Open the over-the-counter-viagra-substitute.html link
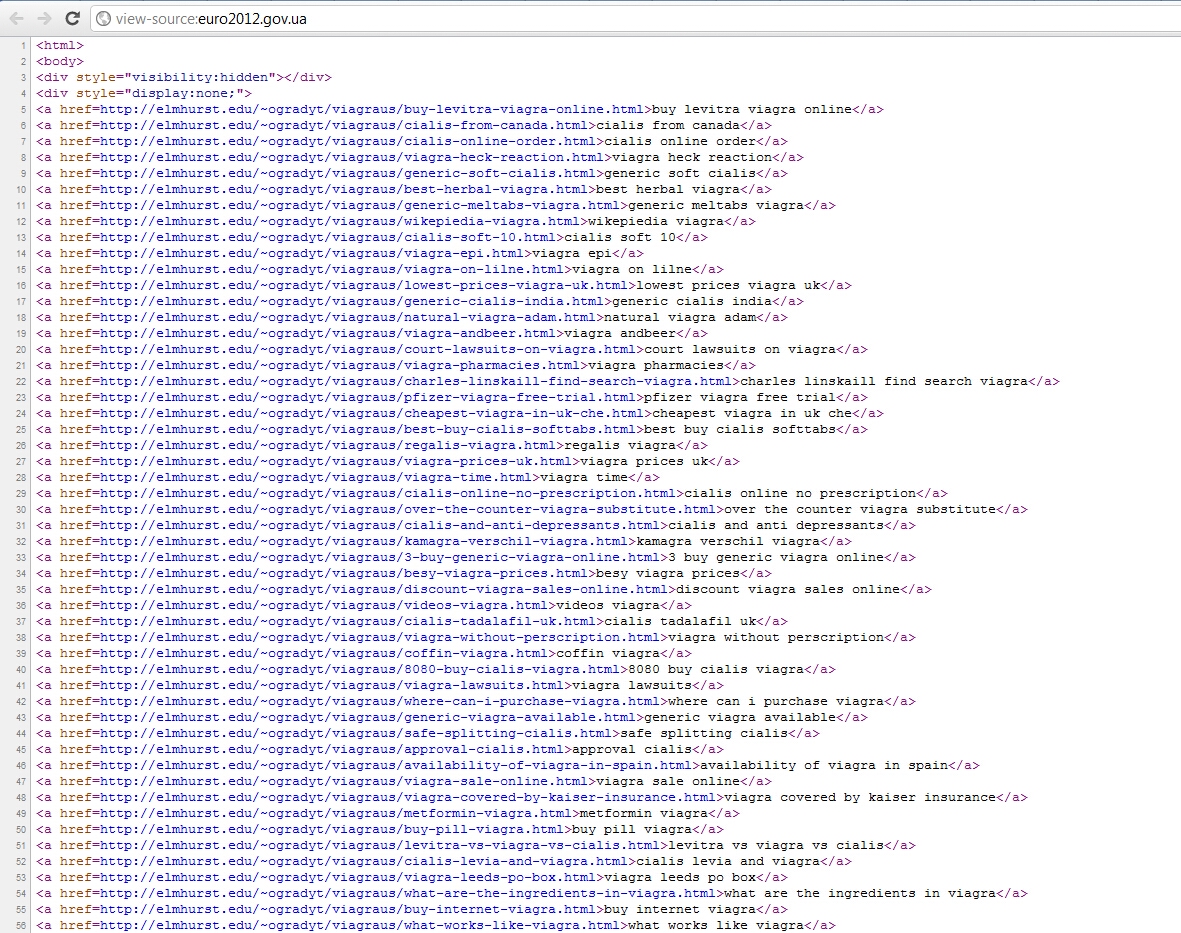The width and height of the screenshot is (1181, 933). [x=407, y=509]
